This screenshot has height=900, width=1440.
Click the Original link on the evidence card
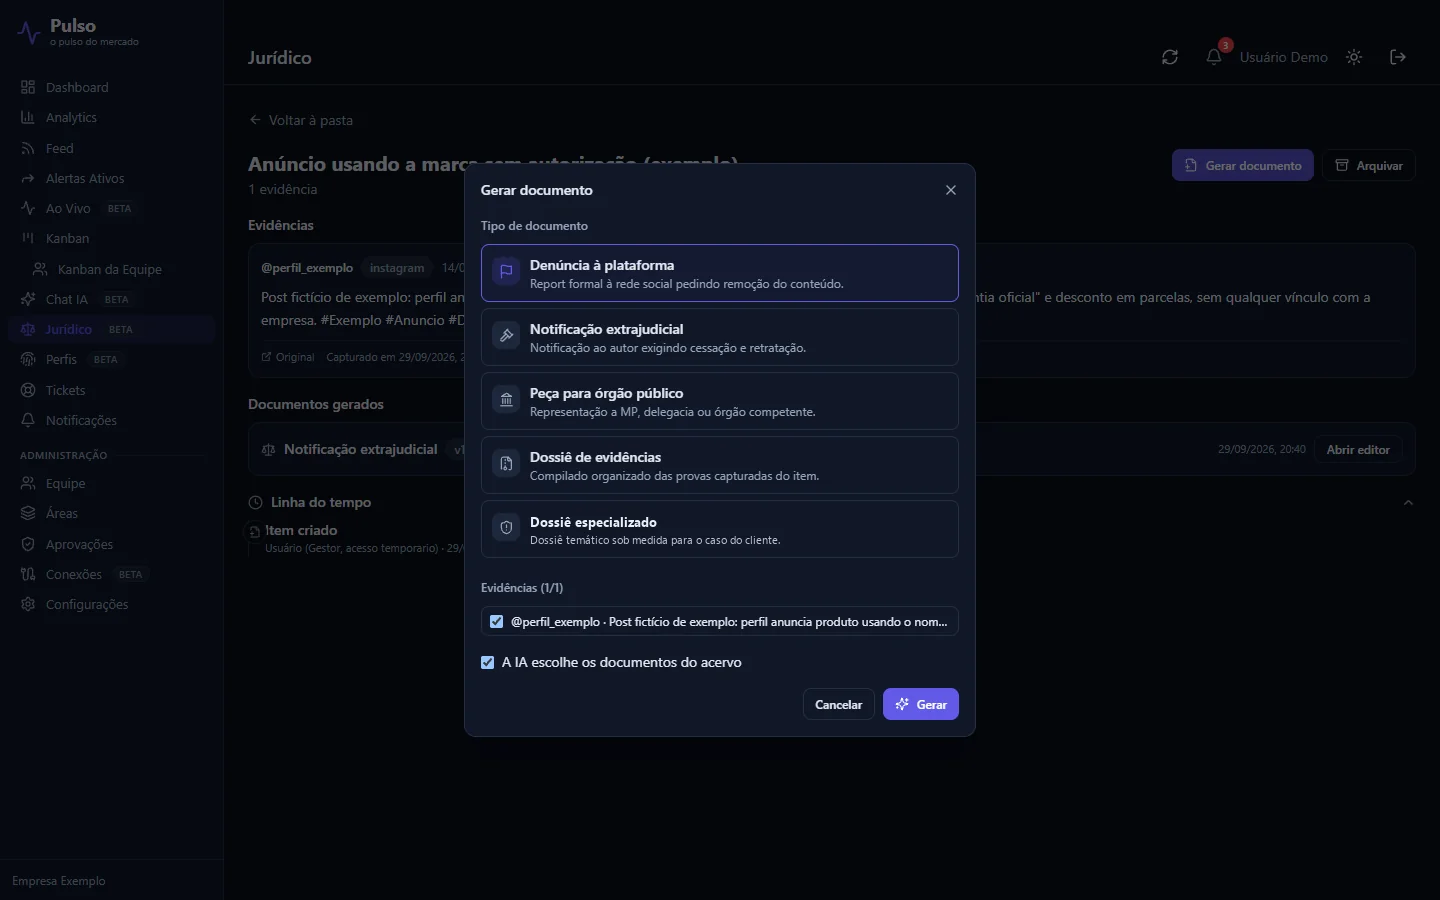click(288, 357)
